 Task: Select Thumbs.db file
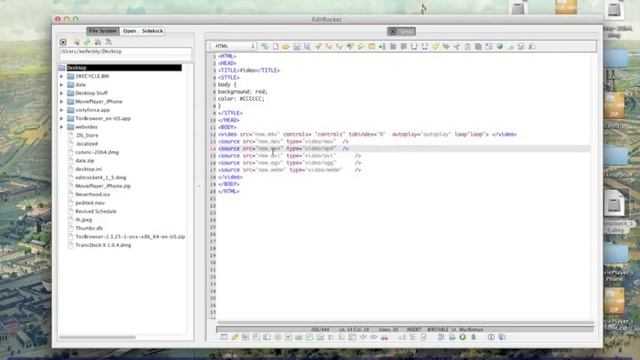[x=89, y=228]
